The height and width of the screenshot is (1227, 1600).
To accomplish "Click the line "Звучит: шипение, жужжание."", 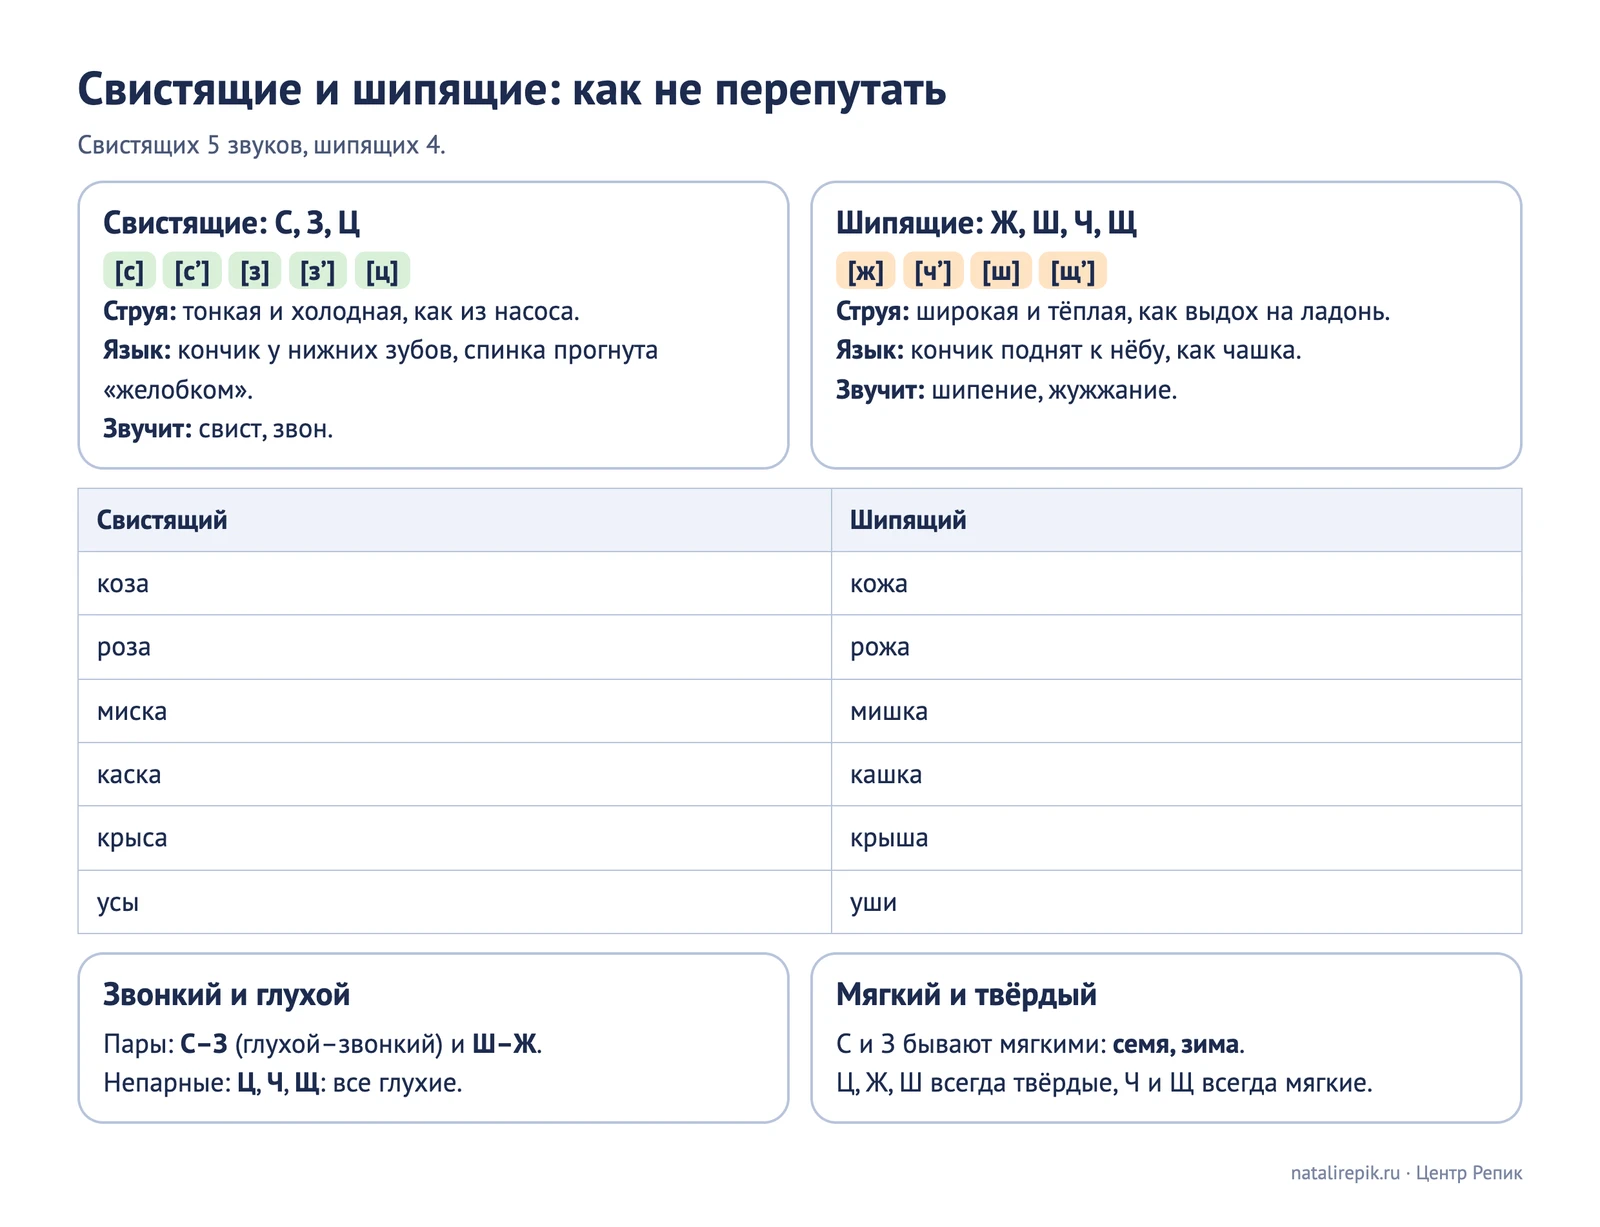I will (1007, 390).
